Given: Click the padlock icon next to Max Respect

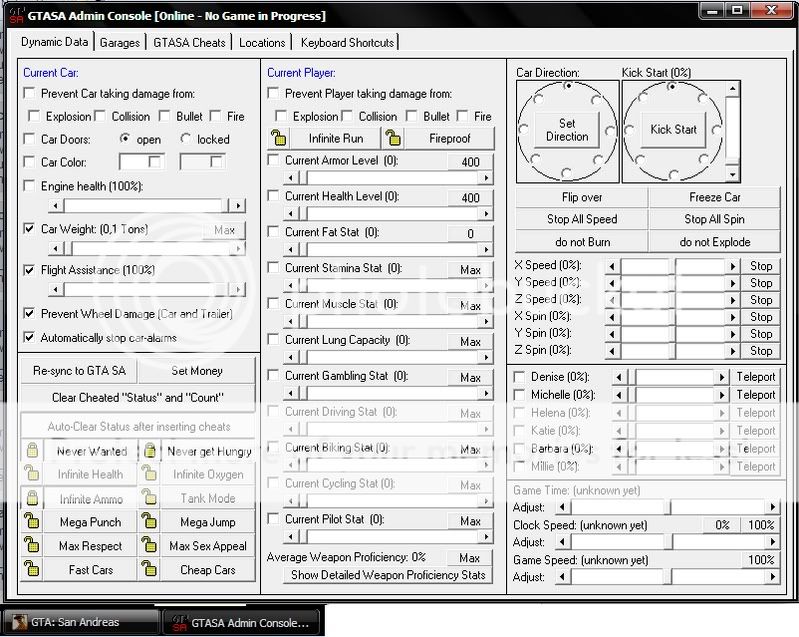Looking at the screenshot, I should (x=33, y=546).
